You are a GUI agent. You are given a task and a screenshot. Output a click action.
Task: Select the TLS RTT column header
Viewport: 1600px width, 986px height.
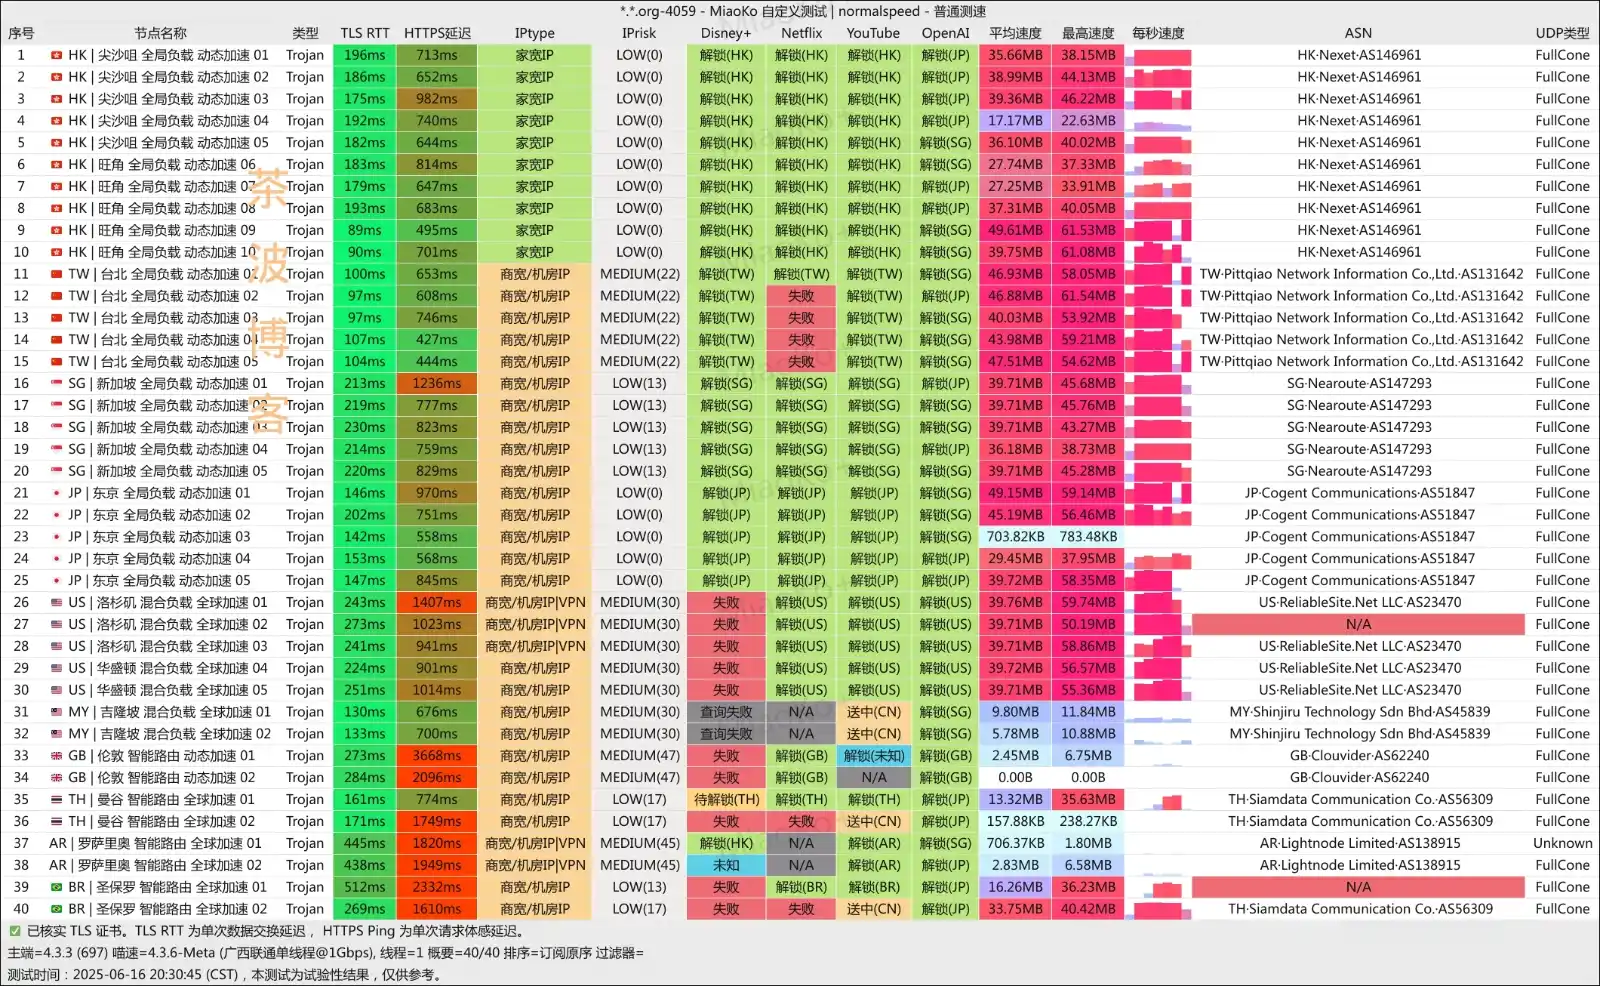click(x=365, y=33)
